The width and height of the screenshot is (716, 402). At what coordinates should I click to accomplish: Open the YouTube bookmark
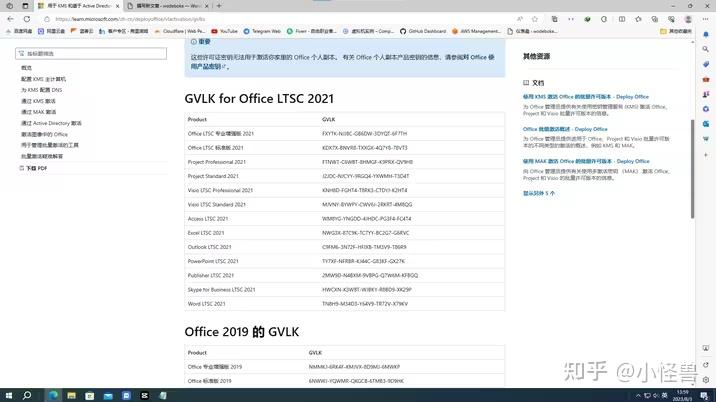pyautogui.click(x=225, y=31)
